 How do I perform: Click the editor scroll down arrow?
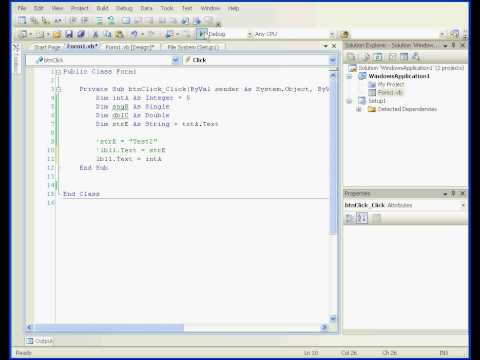click(x=333, y=318)
